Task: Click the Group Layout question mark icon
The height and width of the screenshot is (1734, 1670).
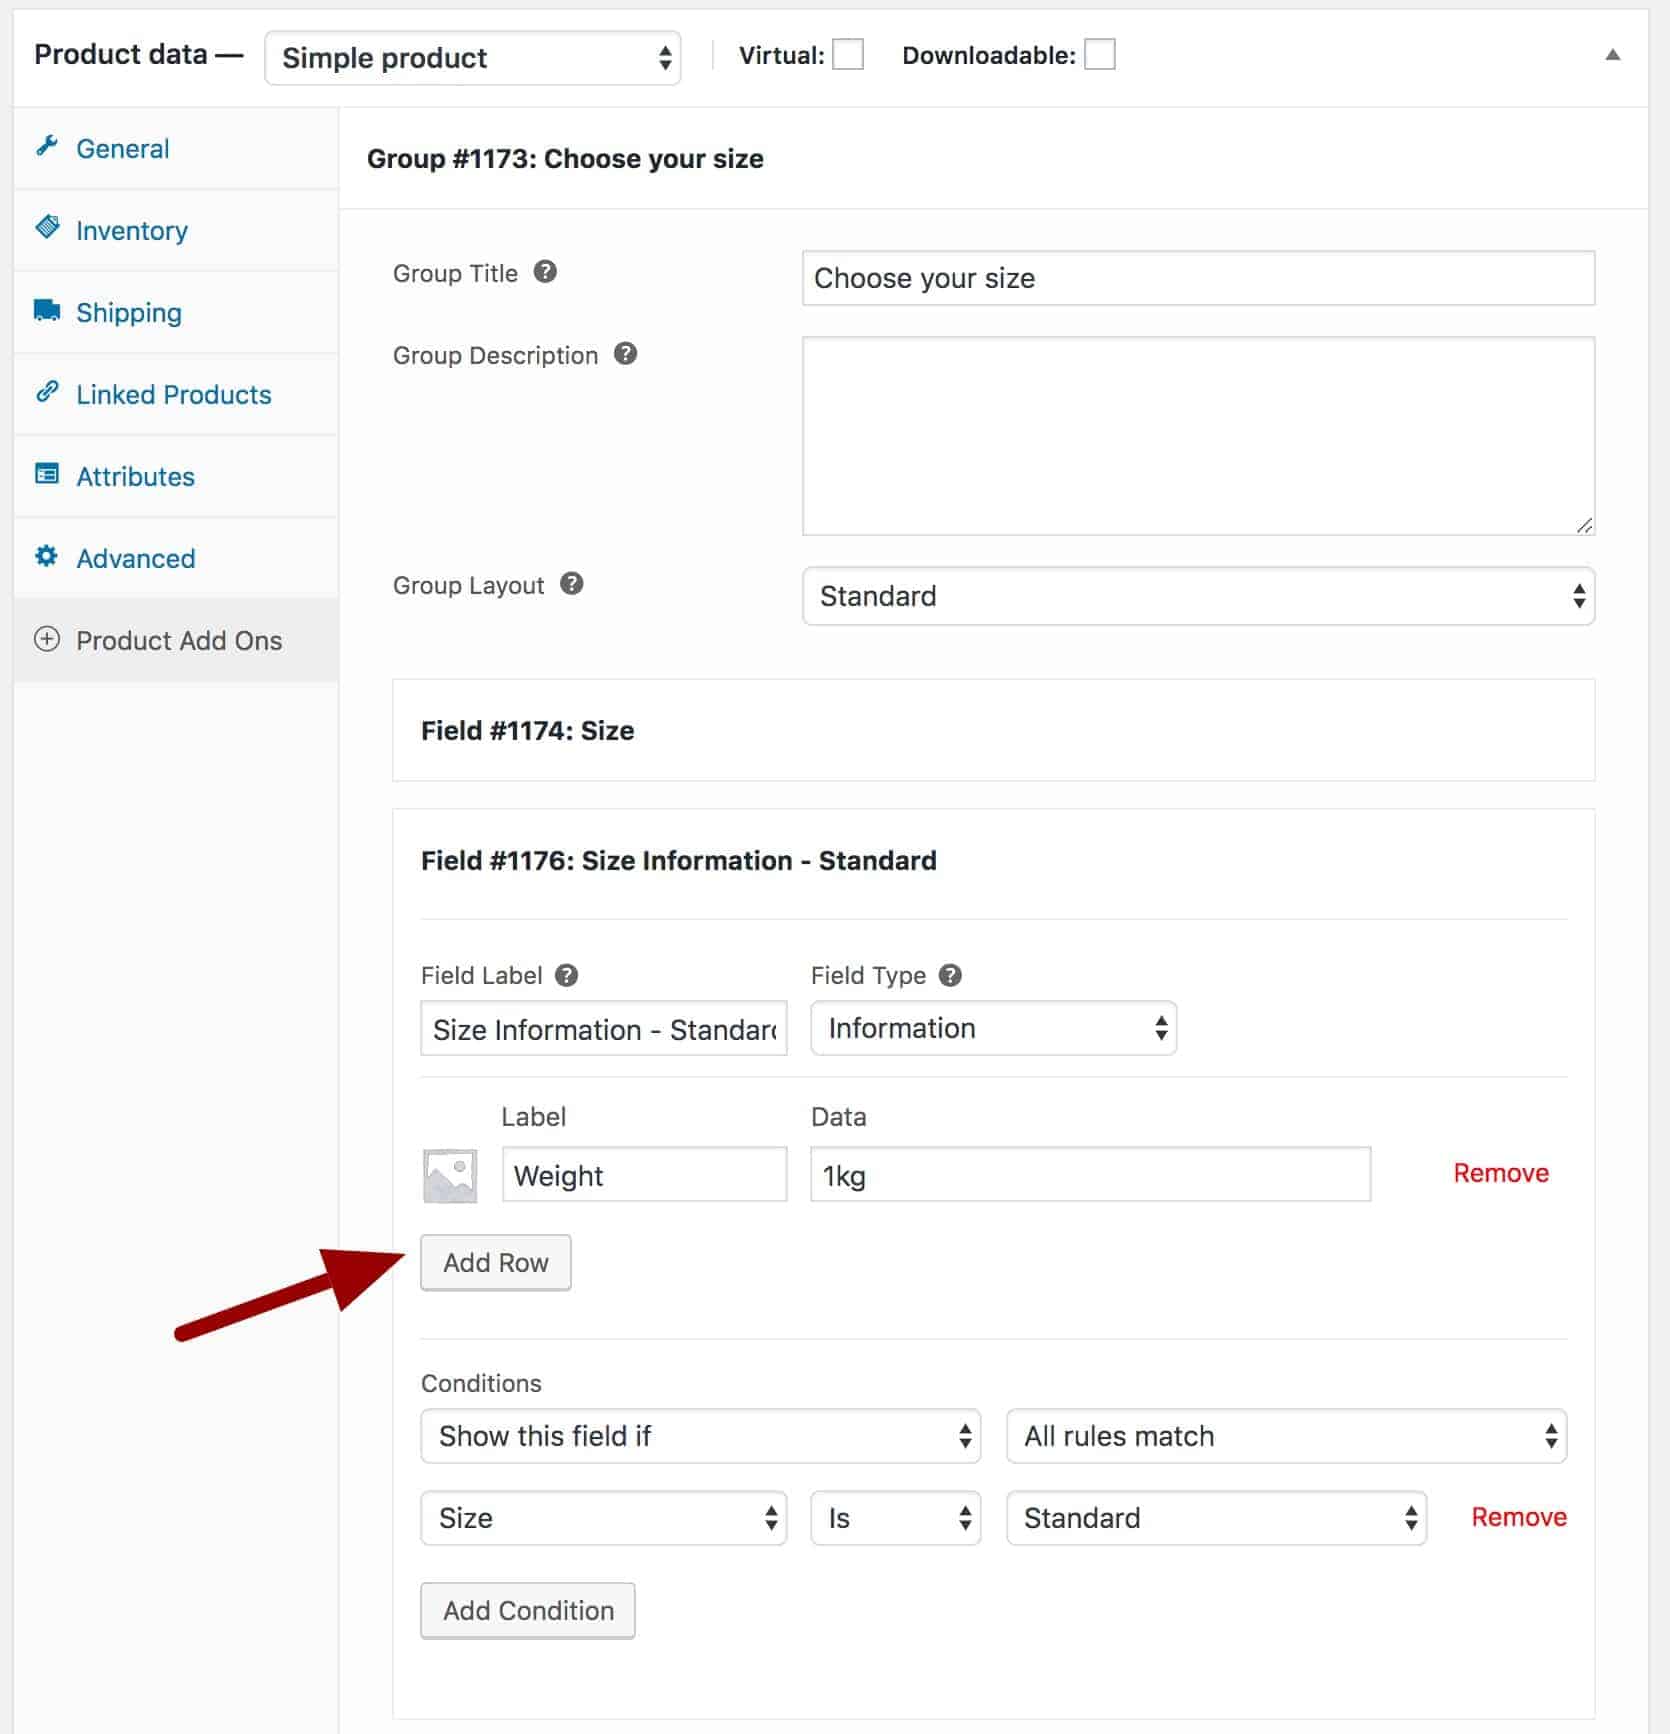Action: pyautogui.click(x=572, y=585)
